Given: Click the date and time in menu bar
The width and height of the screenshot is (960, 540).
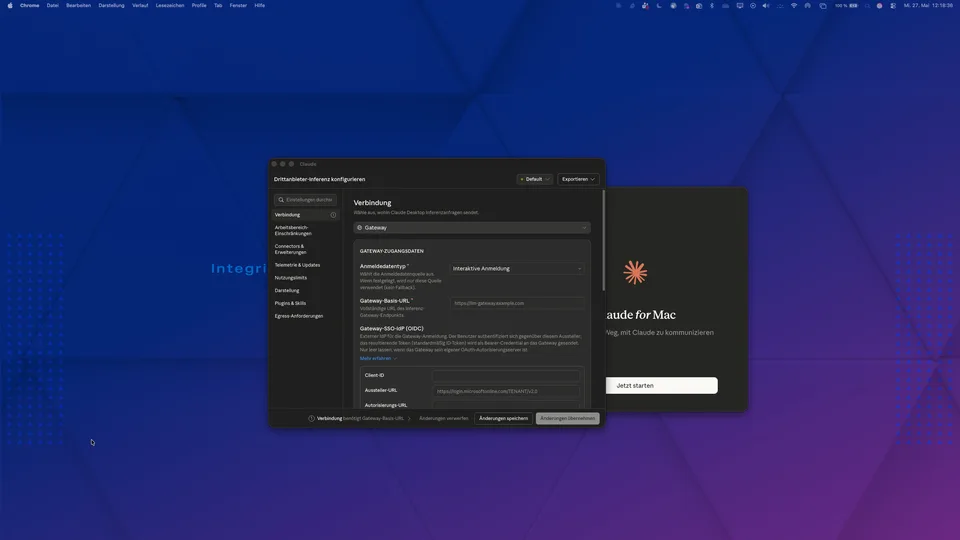Looking at the screenshot, I should point(928,6).
